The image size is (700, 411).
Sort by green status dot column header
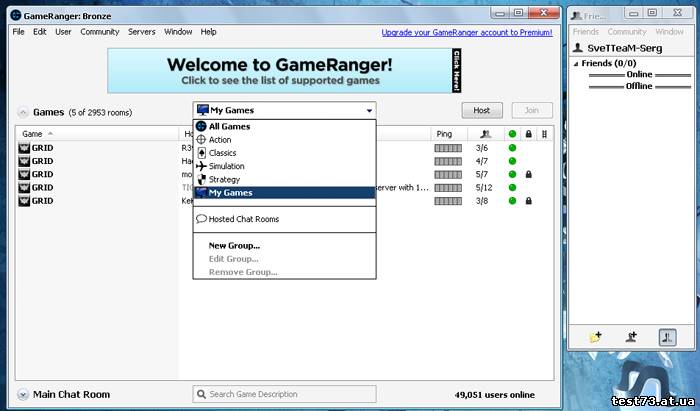point(512,134)
